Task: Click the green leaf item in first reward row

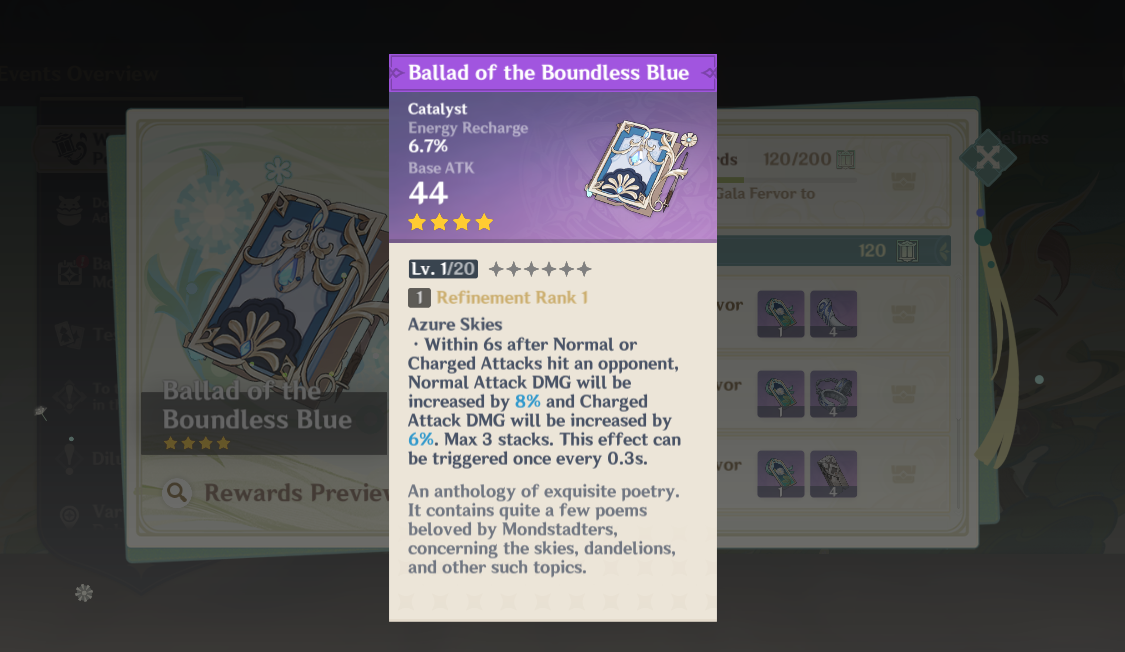Action: (780, 313)
